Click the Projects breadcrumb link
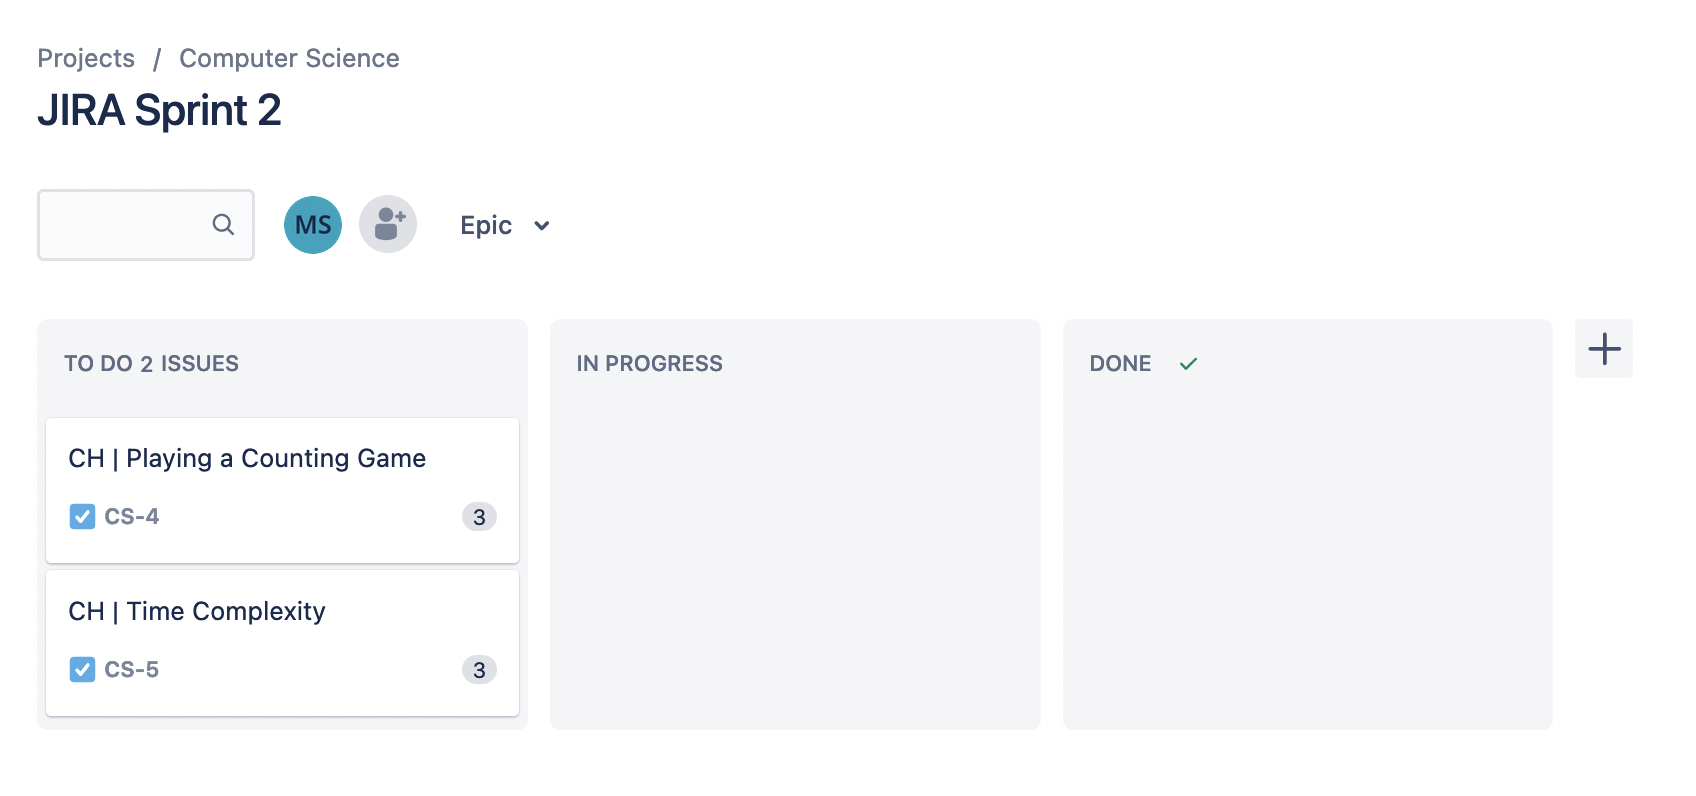 tap(86, 59)
